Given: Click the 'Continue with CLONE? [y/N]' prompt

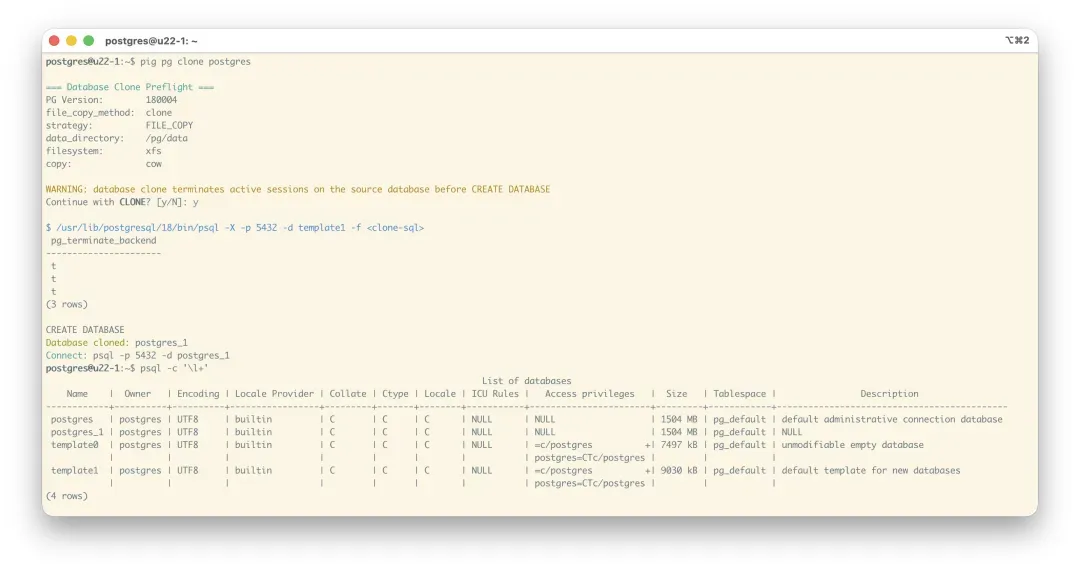Looking at the screenshot, I should (x=116, y=203).
